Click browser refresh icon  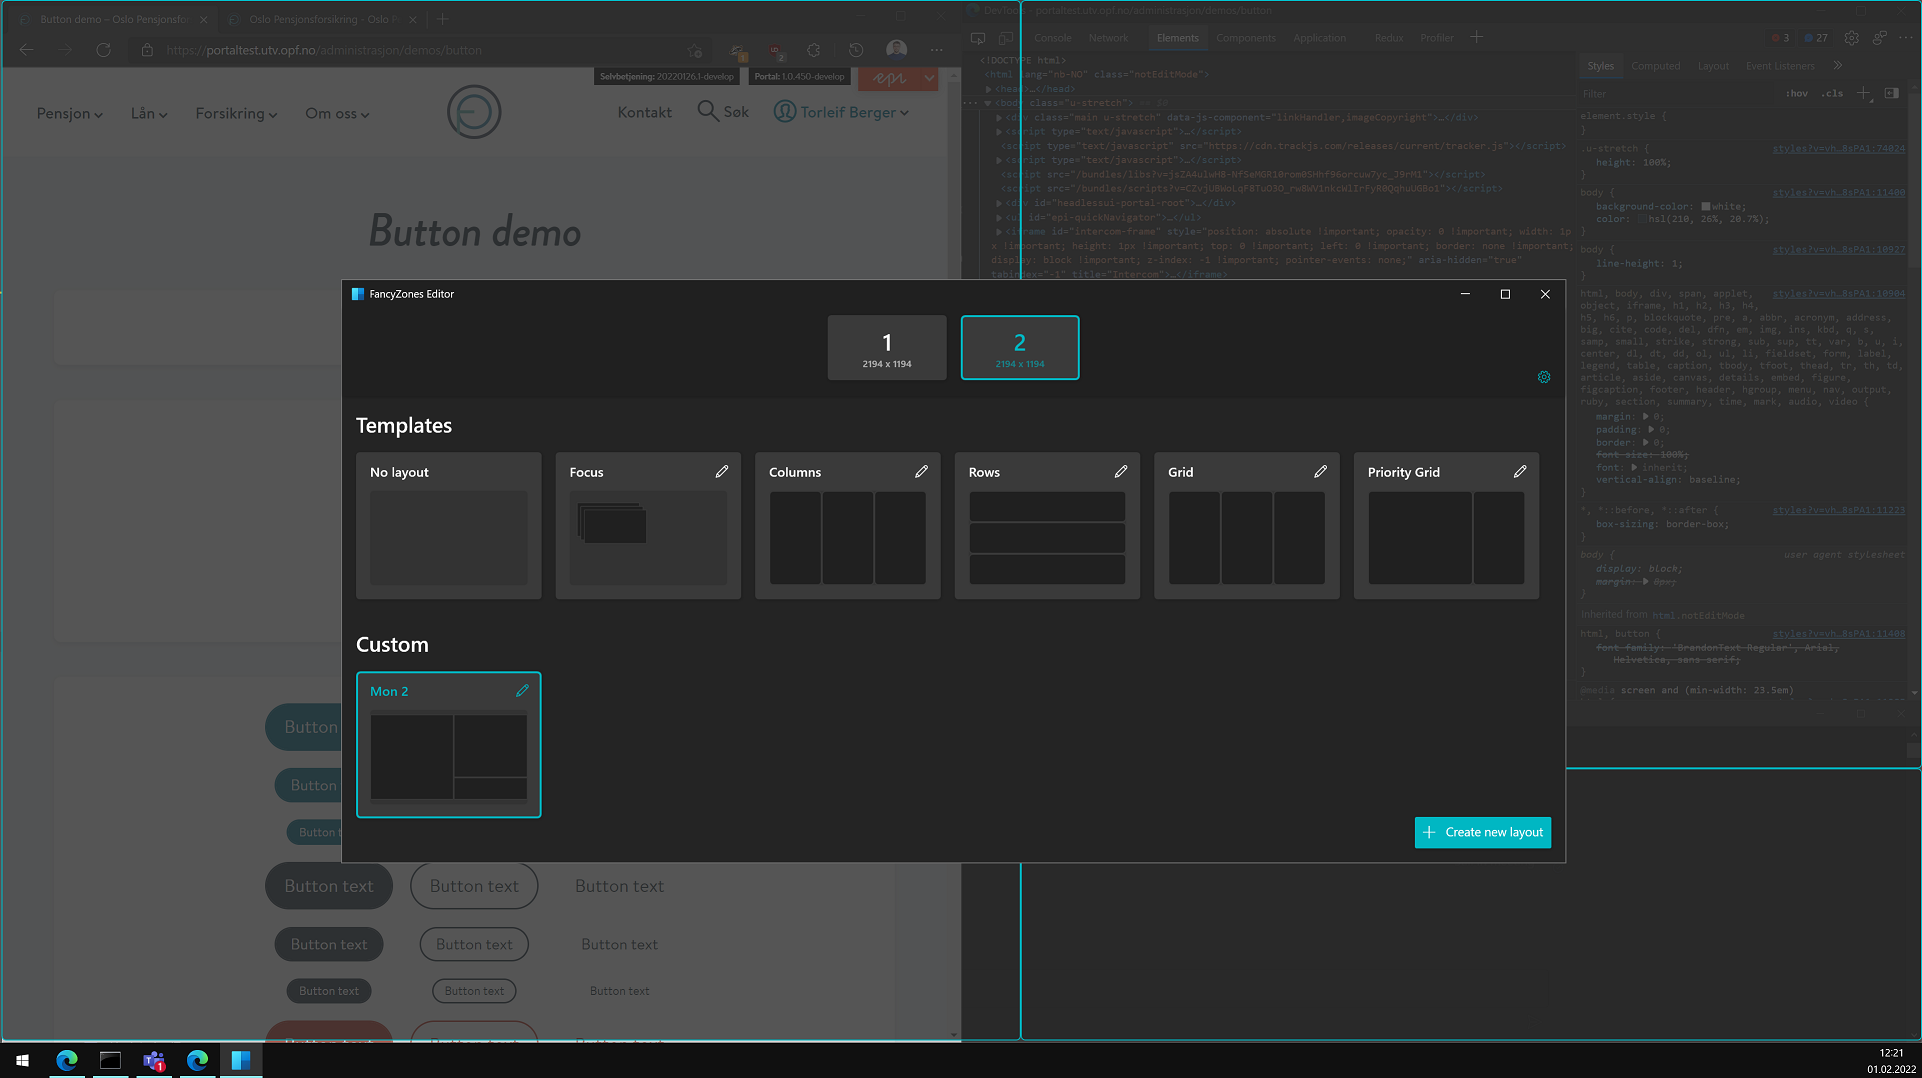[103, 50]
